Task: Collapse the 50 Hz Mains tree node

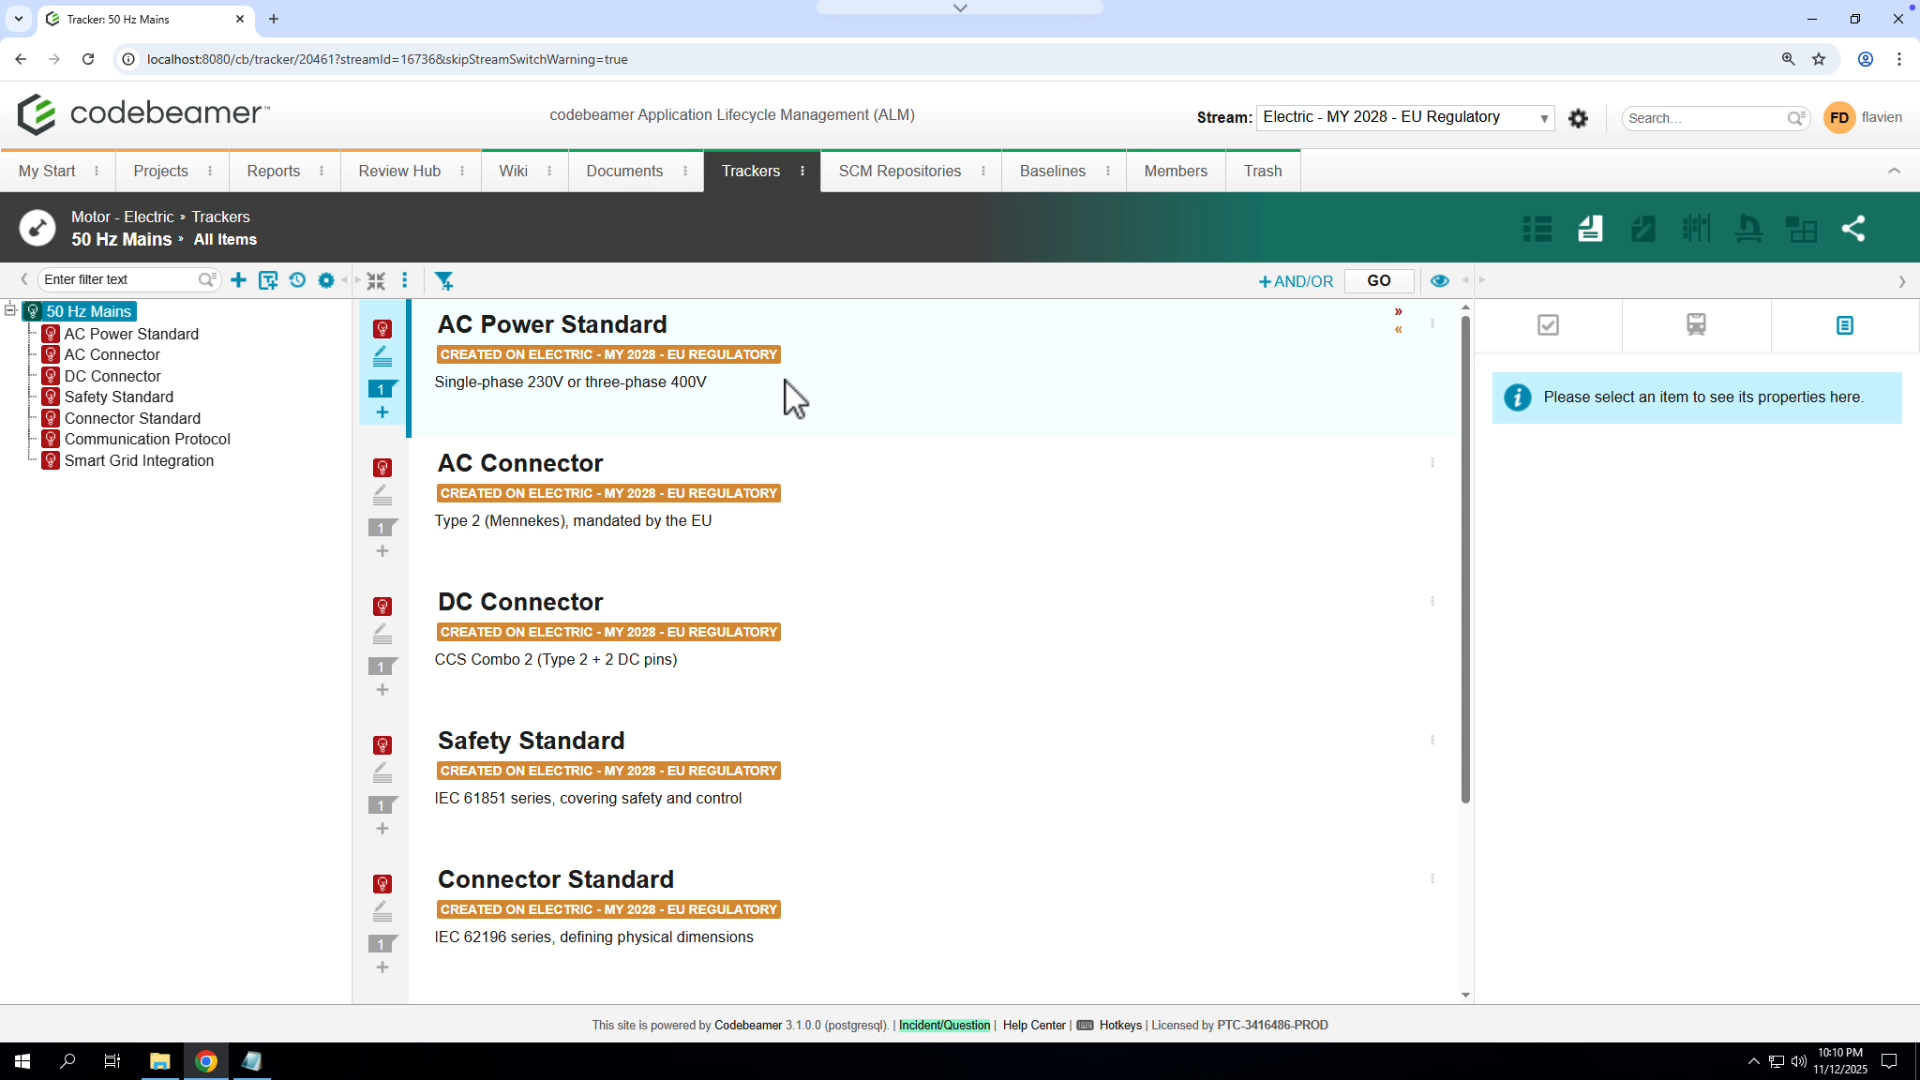Action: pyautogui.click(x=10, y=310)
